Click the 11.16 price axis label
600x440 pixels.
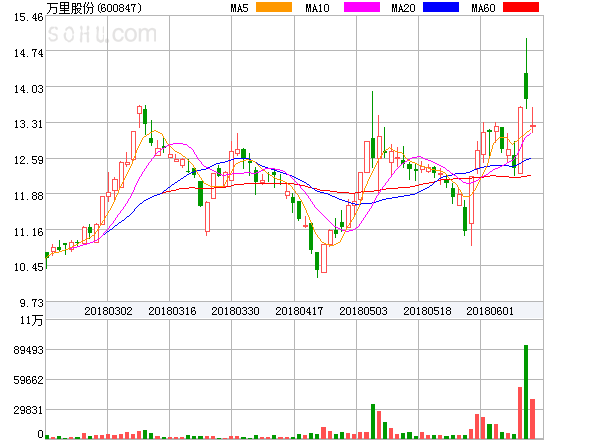coord(29,231)
